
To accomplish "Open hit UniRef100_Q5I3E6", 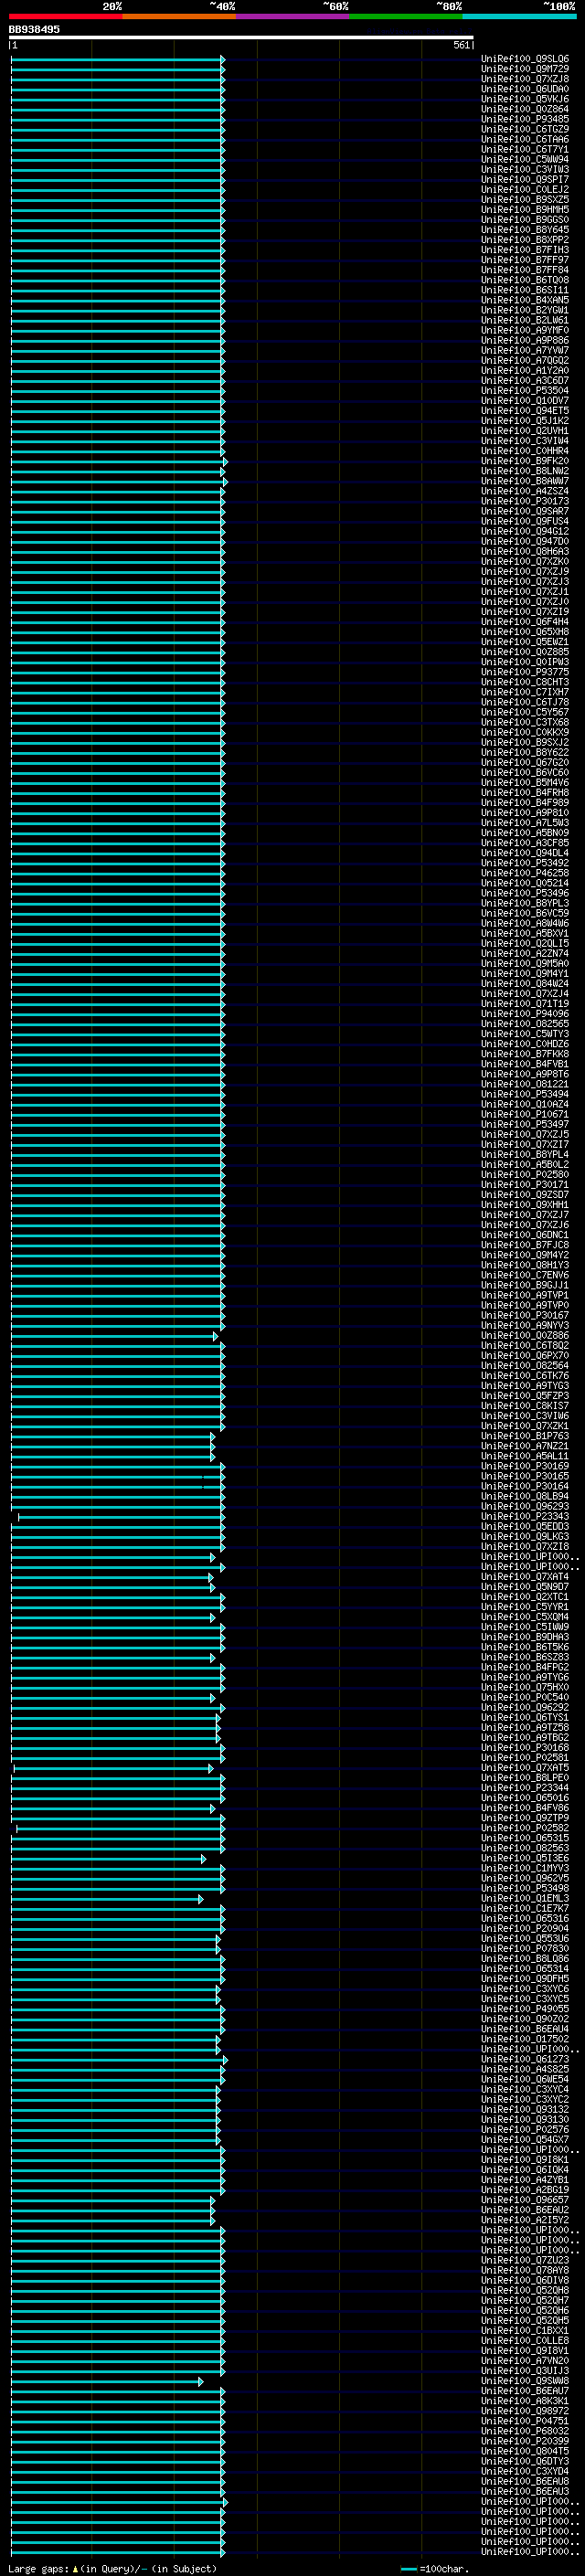I will 525,1858.
